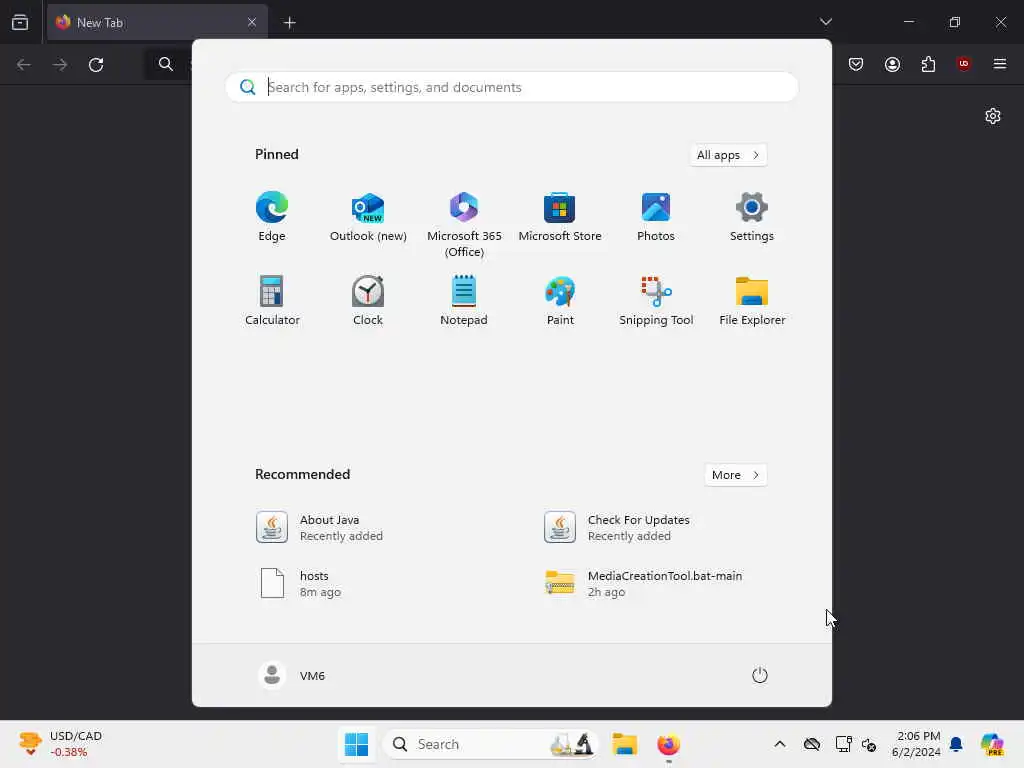Launch the Photos app

(x=656, y=217)
